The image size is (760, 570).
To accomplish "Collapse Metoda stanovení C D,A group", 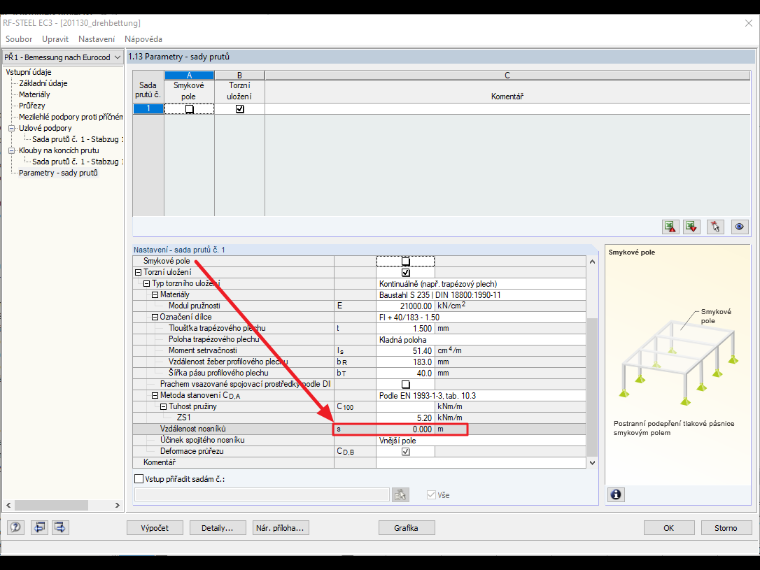I will tap(155, 396).
